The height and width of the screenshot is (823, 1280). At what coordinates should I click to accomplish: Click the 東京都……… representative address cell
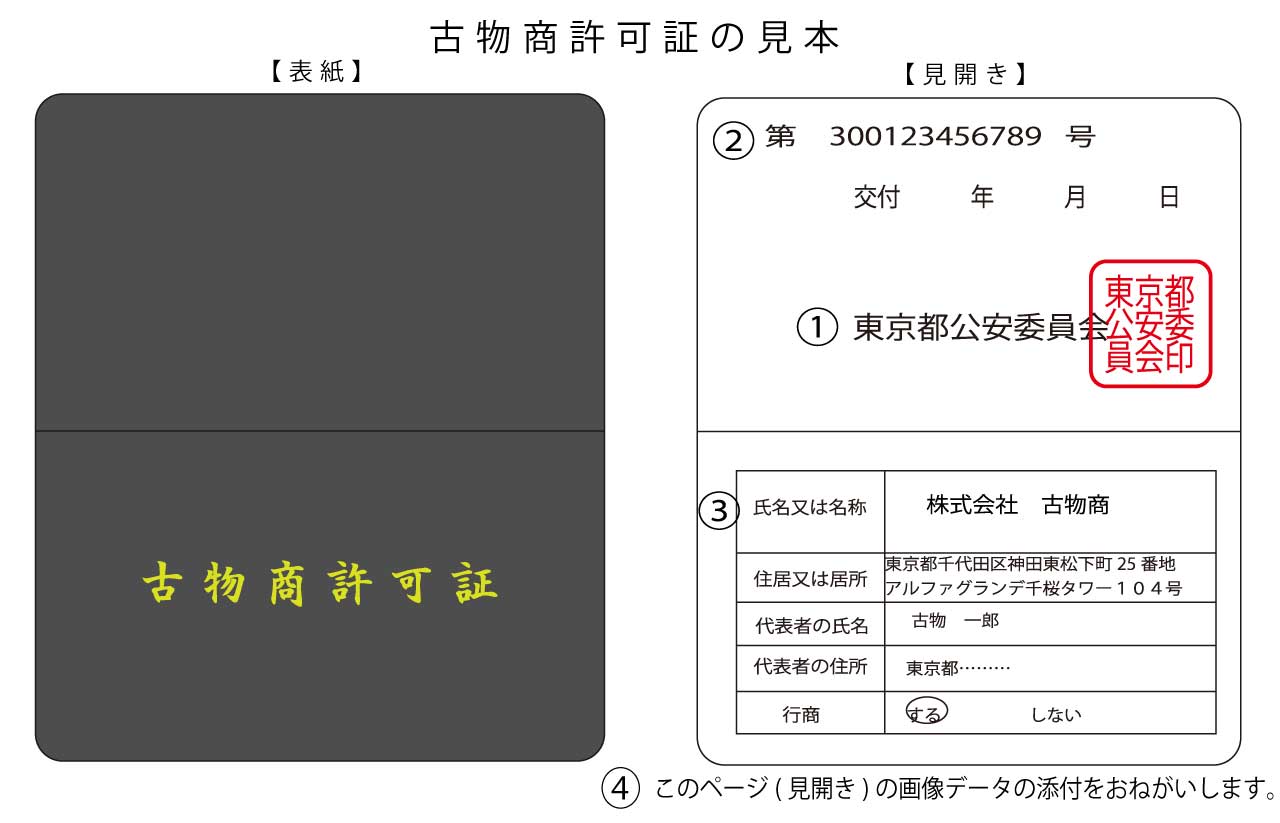1050,668
